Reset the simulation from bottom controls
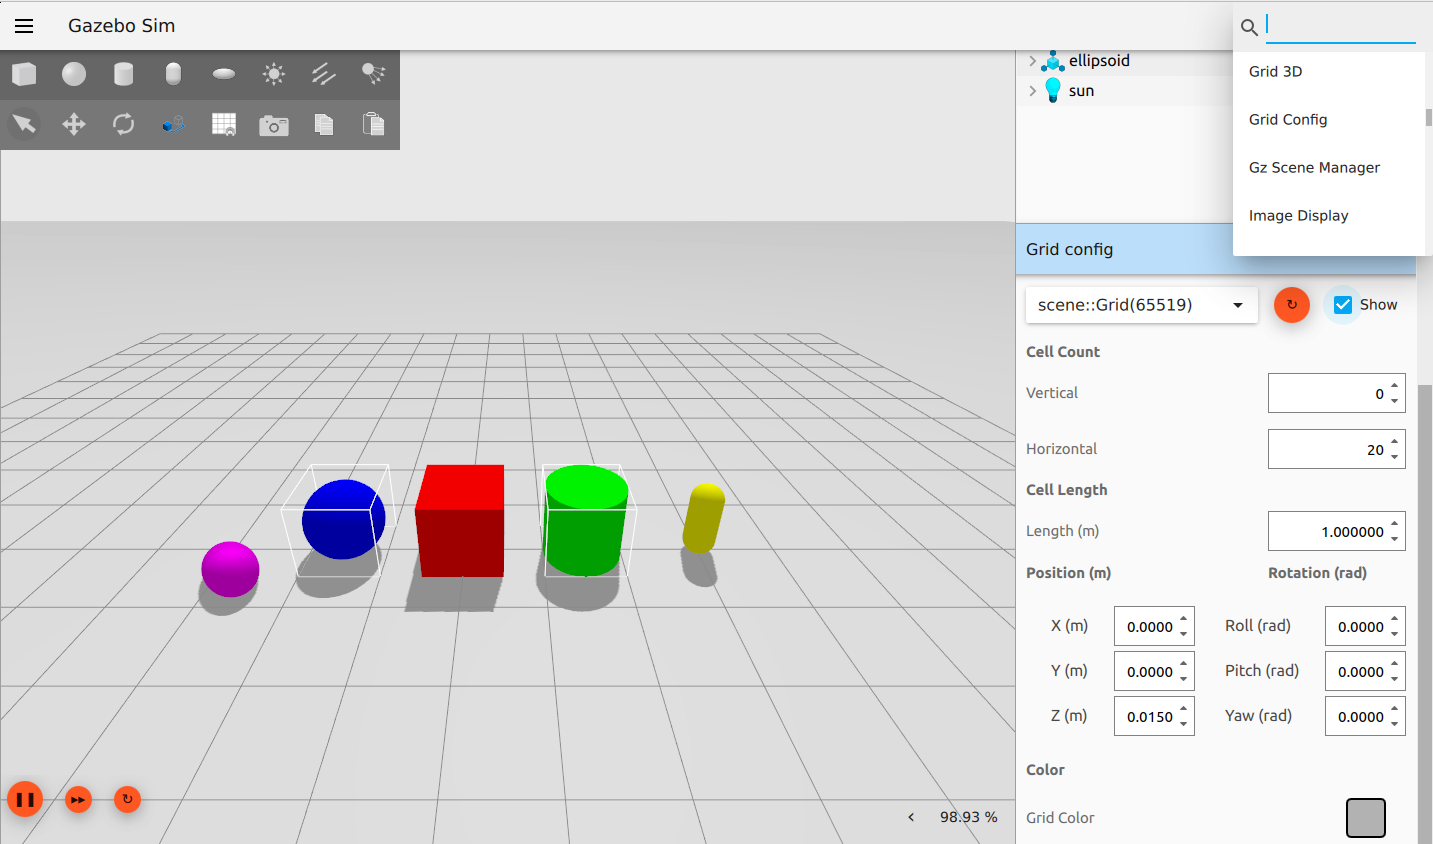 [x=127, y=799]
